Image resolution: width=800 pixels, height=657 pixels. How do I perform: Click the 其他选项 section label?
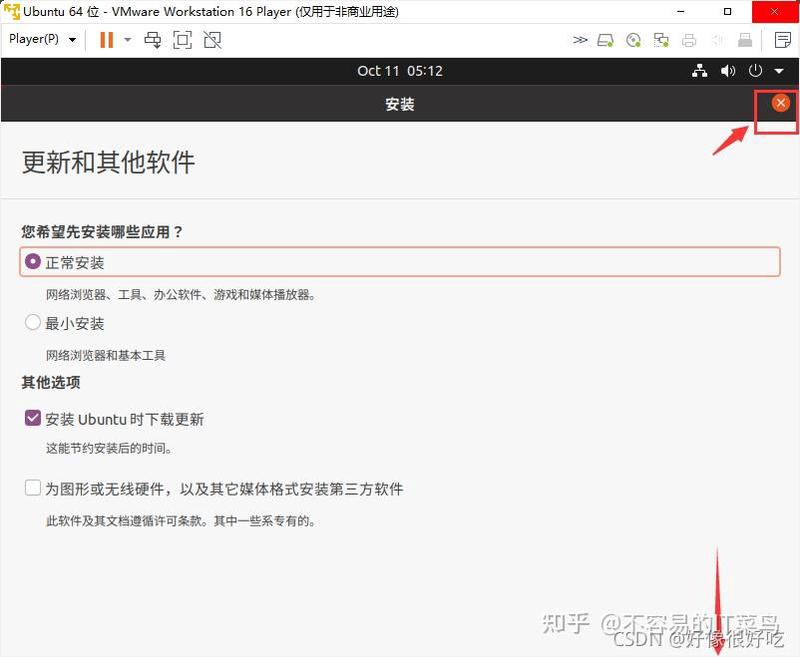(51, 383)
